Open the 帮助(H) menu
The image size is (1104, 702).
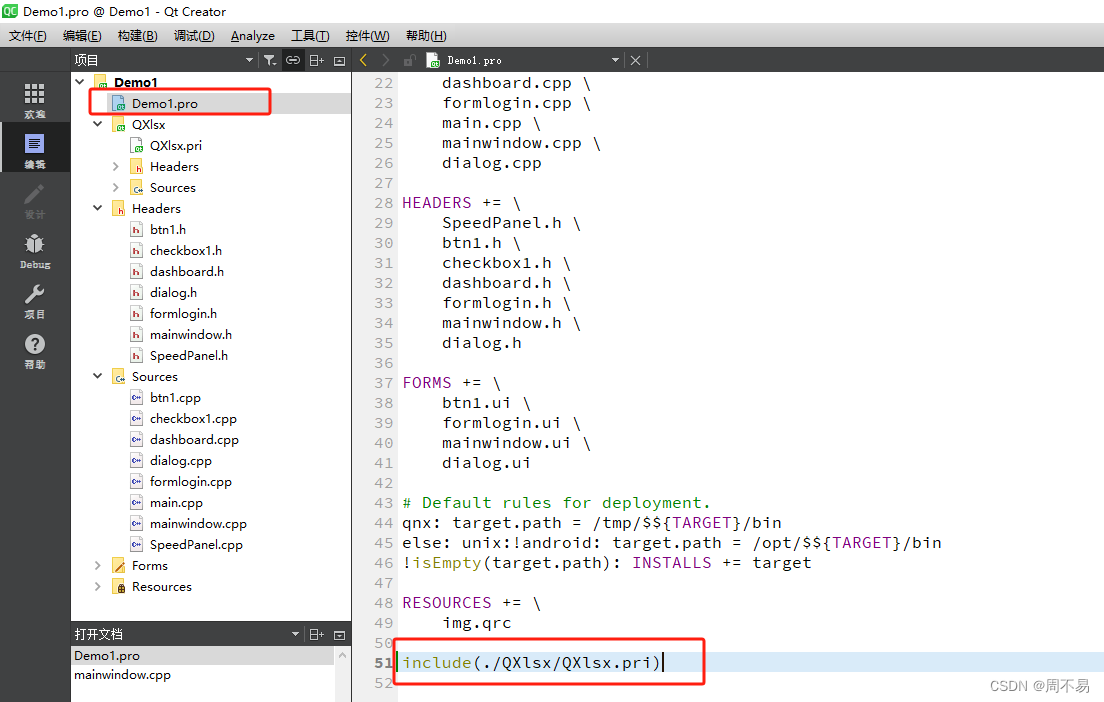[x=426, y=36]
